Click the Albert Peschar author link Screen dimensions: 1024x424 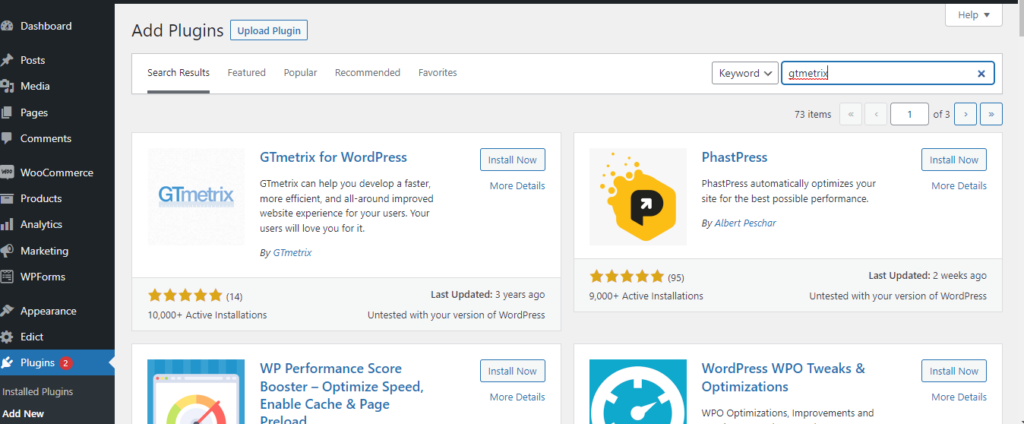[745, 223]
